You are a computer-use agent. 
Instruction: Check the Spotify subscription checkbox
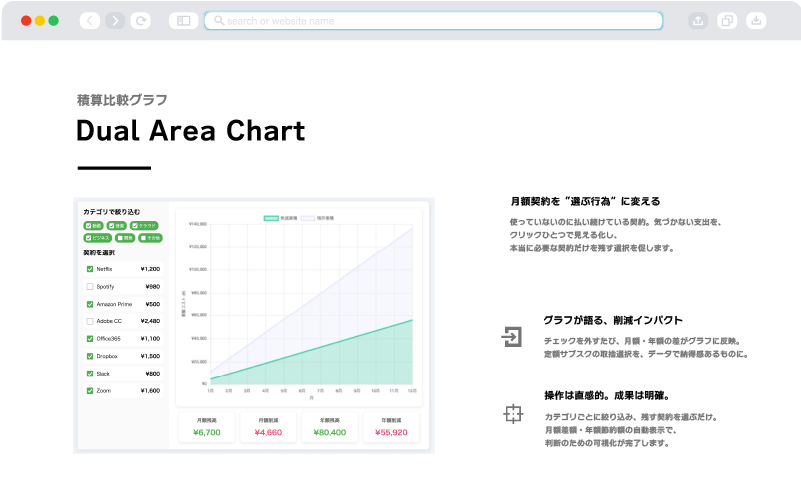(x=90, y=286)
